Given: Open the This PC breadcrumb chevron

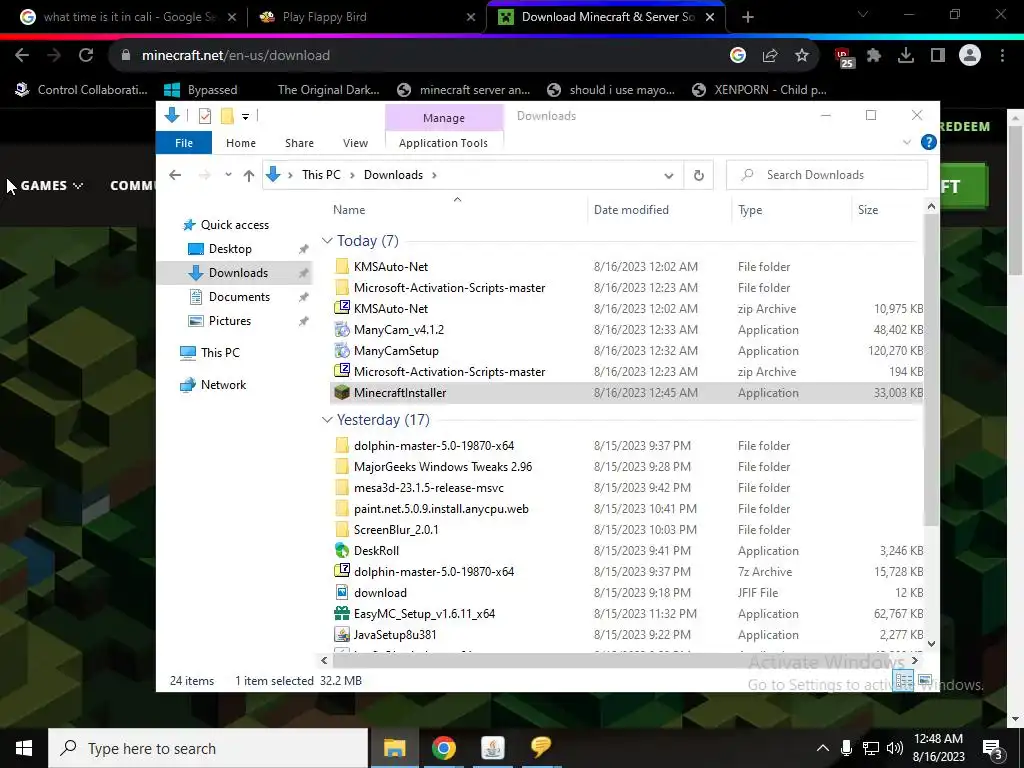Looking at the screenshot, I should (x=353, y=175).
